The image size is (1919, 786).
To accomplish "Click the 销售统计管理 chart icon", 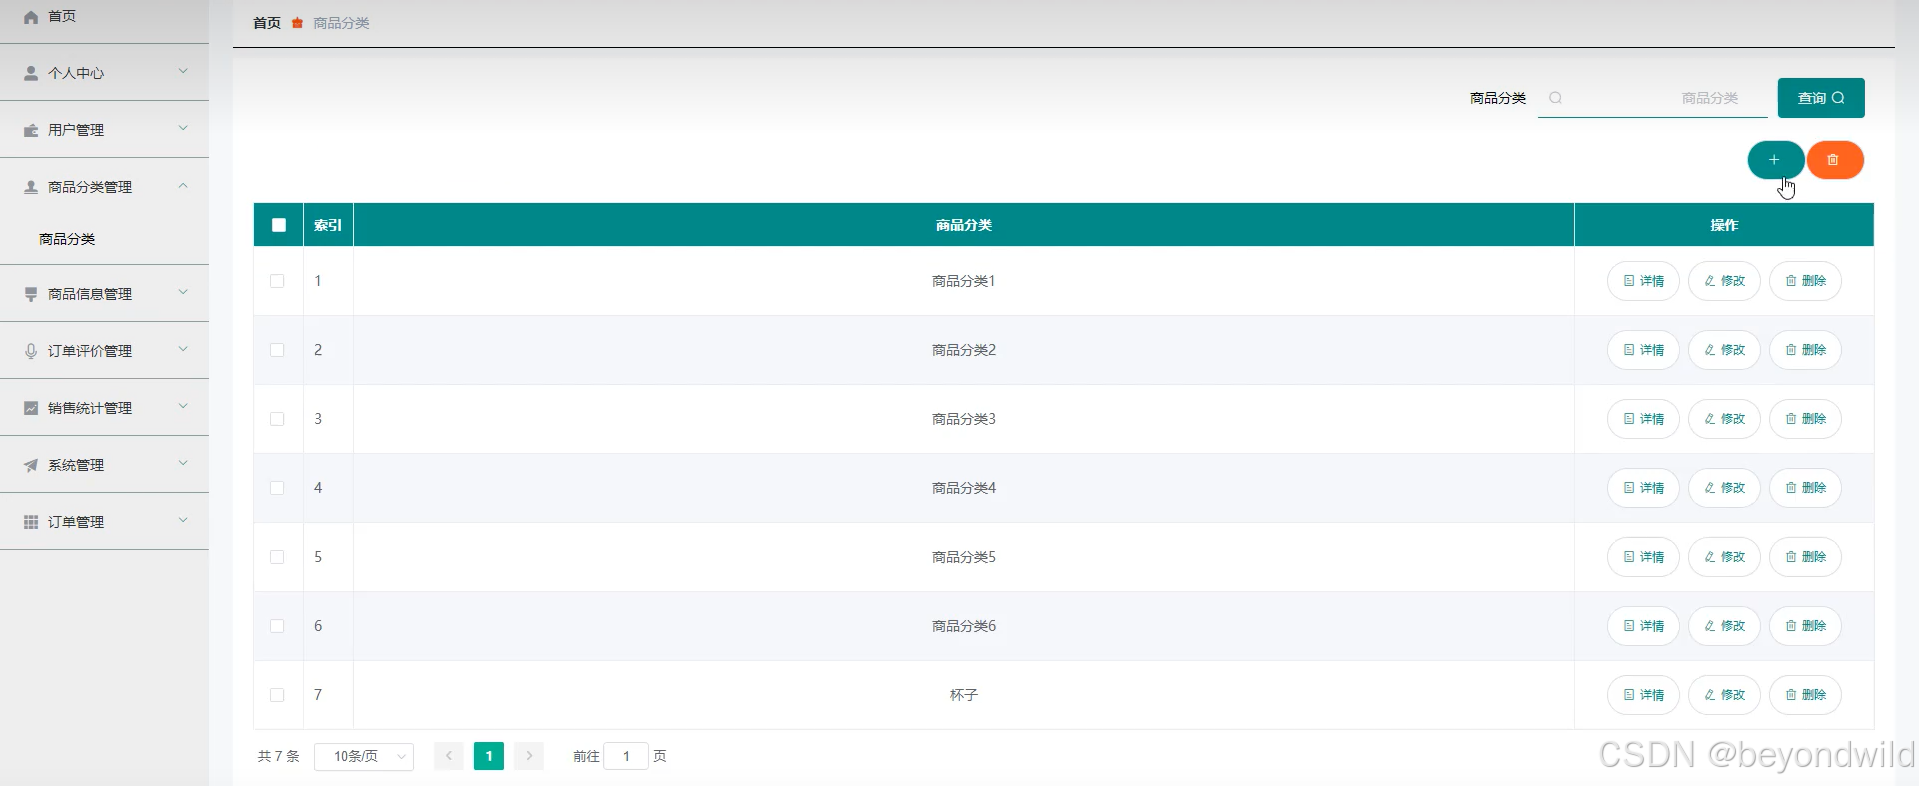I will click(31, 408).
